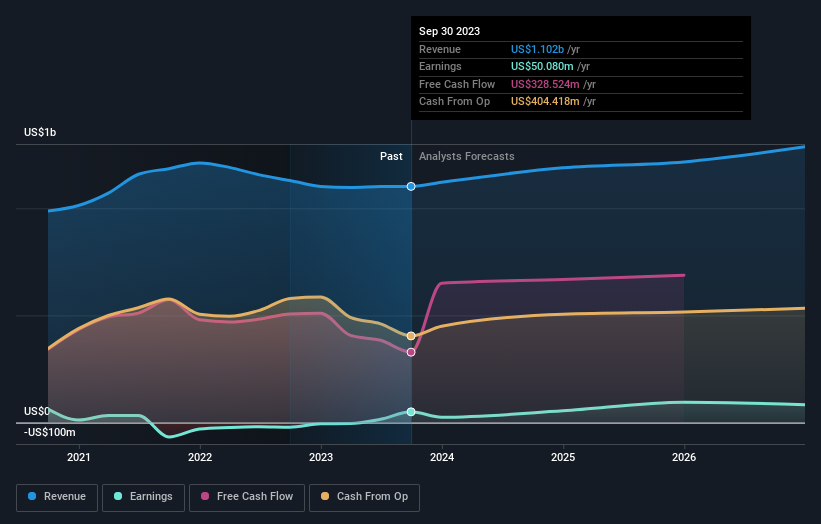Click the US$1.102b revenue value

tap(537, 49)
